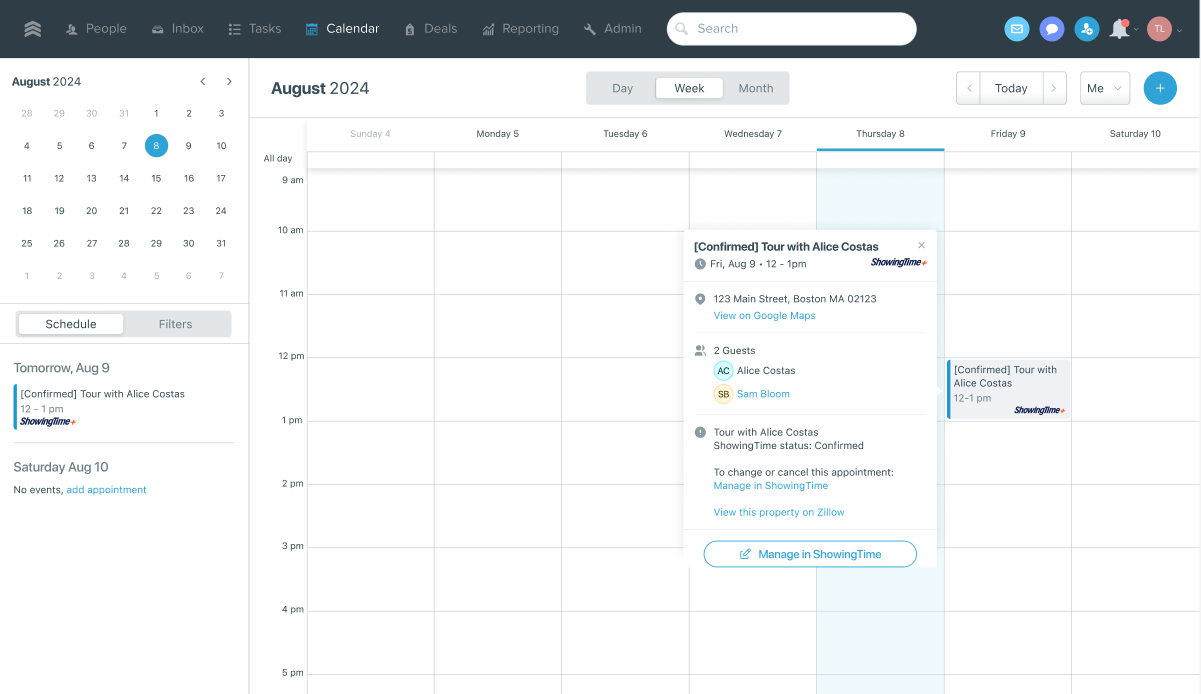Select August 8 in mini calendar
The width and height of the screenshot is (1201, 694).
click(x=156, y=146)
